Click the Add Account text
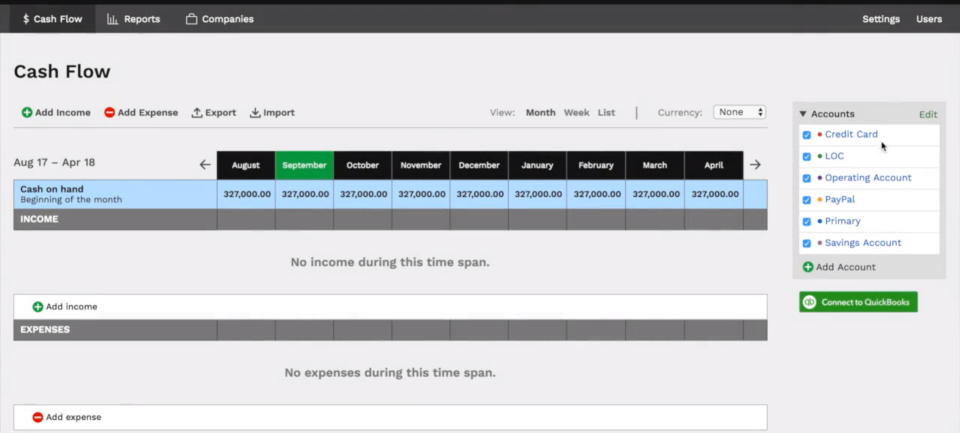Screen dimensions: 960x433 (x=846, y=267)
